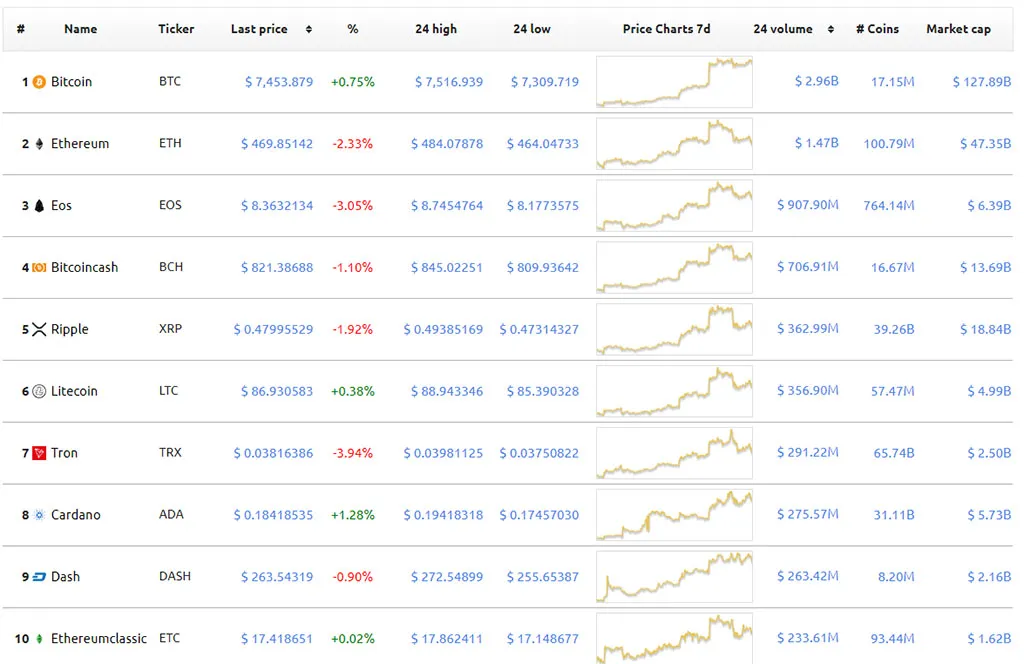Click Cardano 24 low $ 0.17457030
This screenshot has height=664, width=1024.
539,515
